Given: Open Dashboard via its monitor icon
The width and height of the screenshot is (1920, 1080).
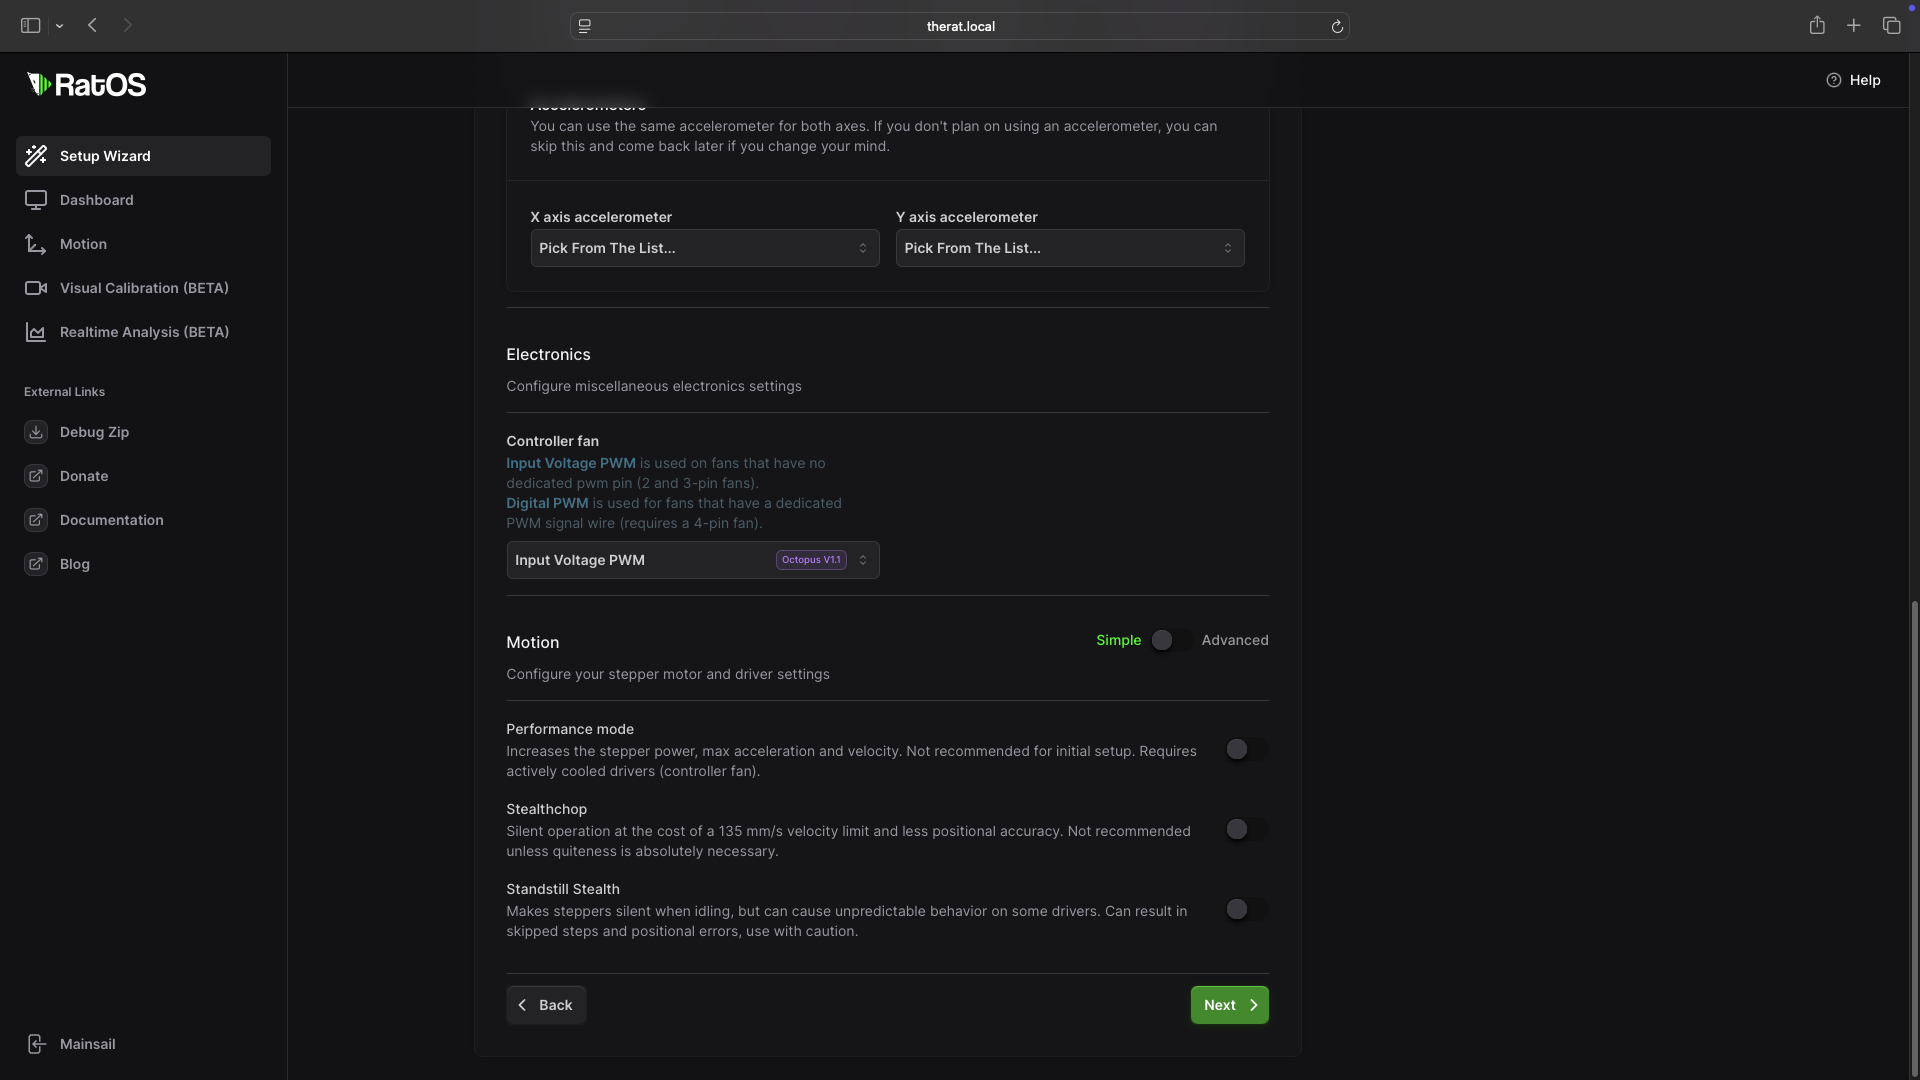Looking at the screenshot, I should (36, 200).
